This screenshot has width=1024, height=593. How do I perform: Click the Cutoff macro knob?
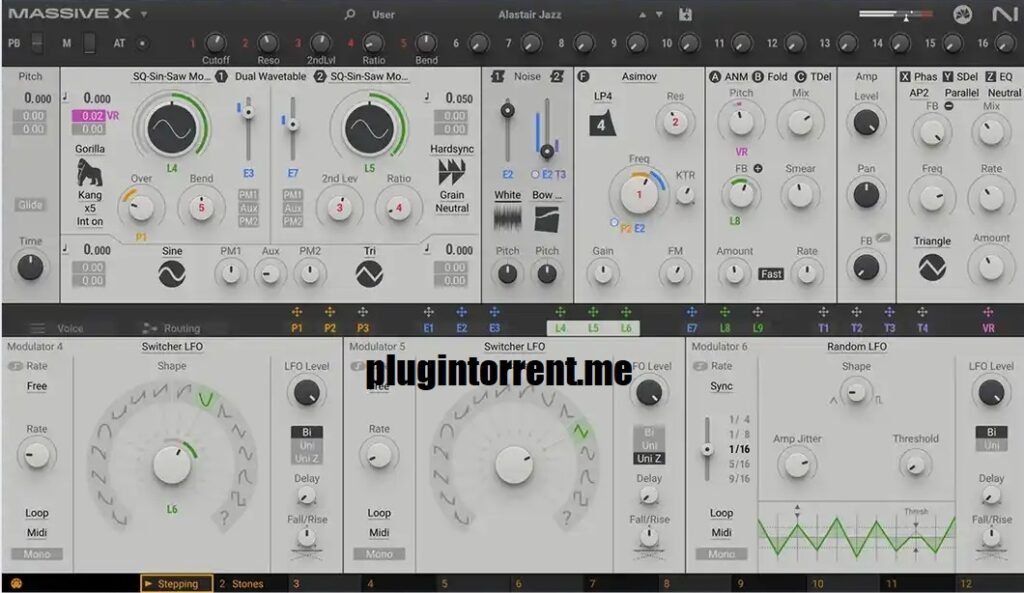[215, 42]
